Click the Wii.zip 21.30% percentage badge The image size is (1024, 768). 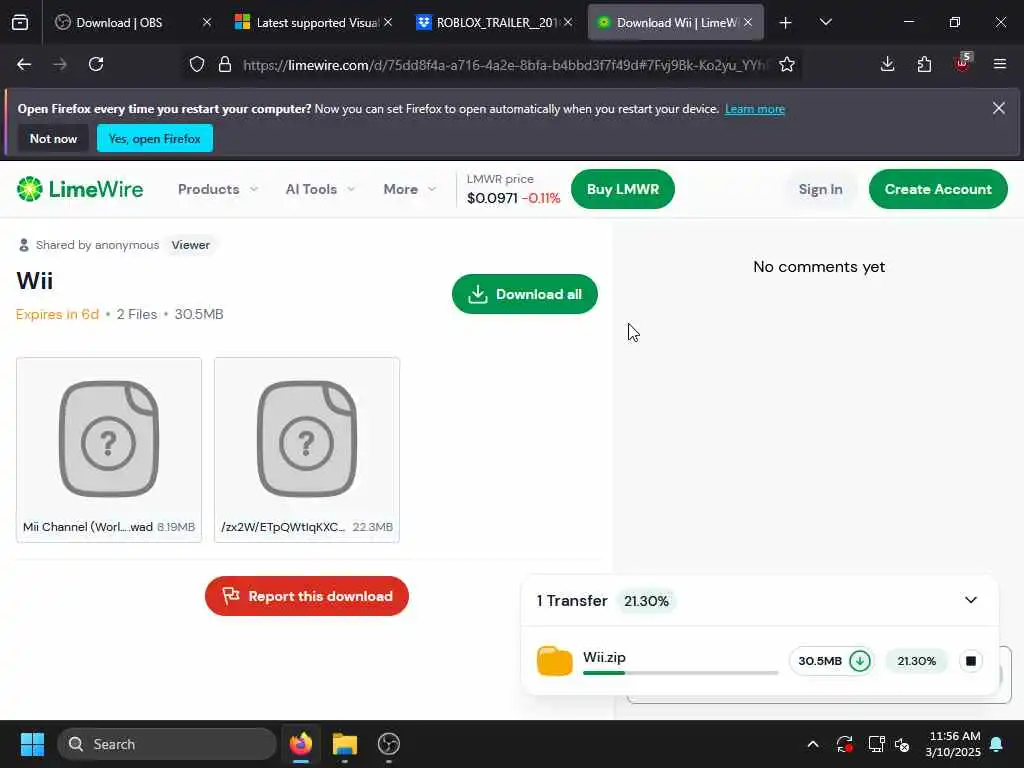point(916,661)
